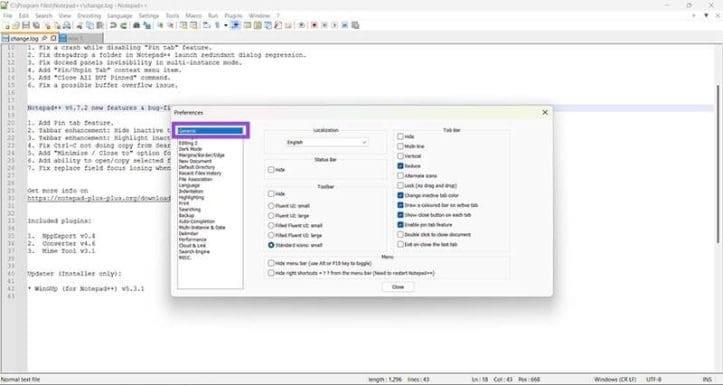Zoom in using the toolbar icon

click(x=160, y=25)
